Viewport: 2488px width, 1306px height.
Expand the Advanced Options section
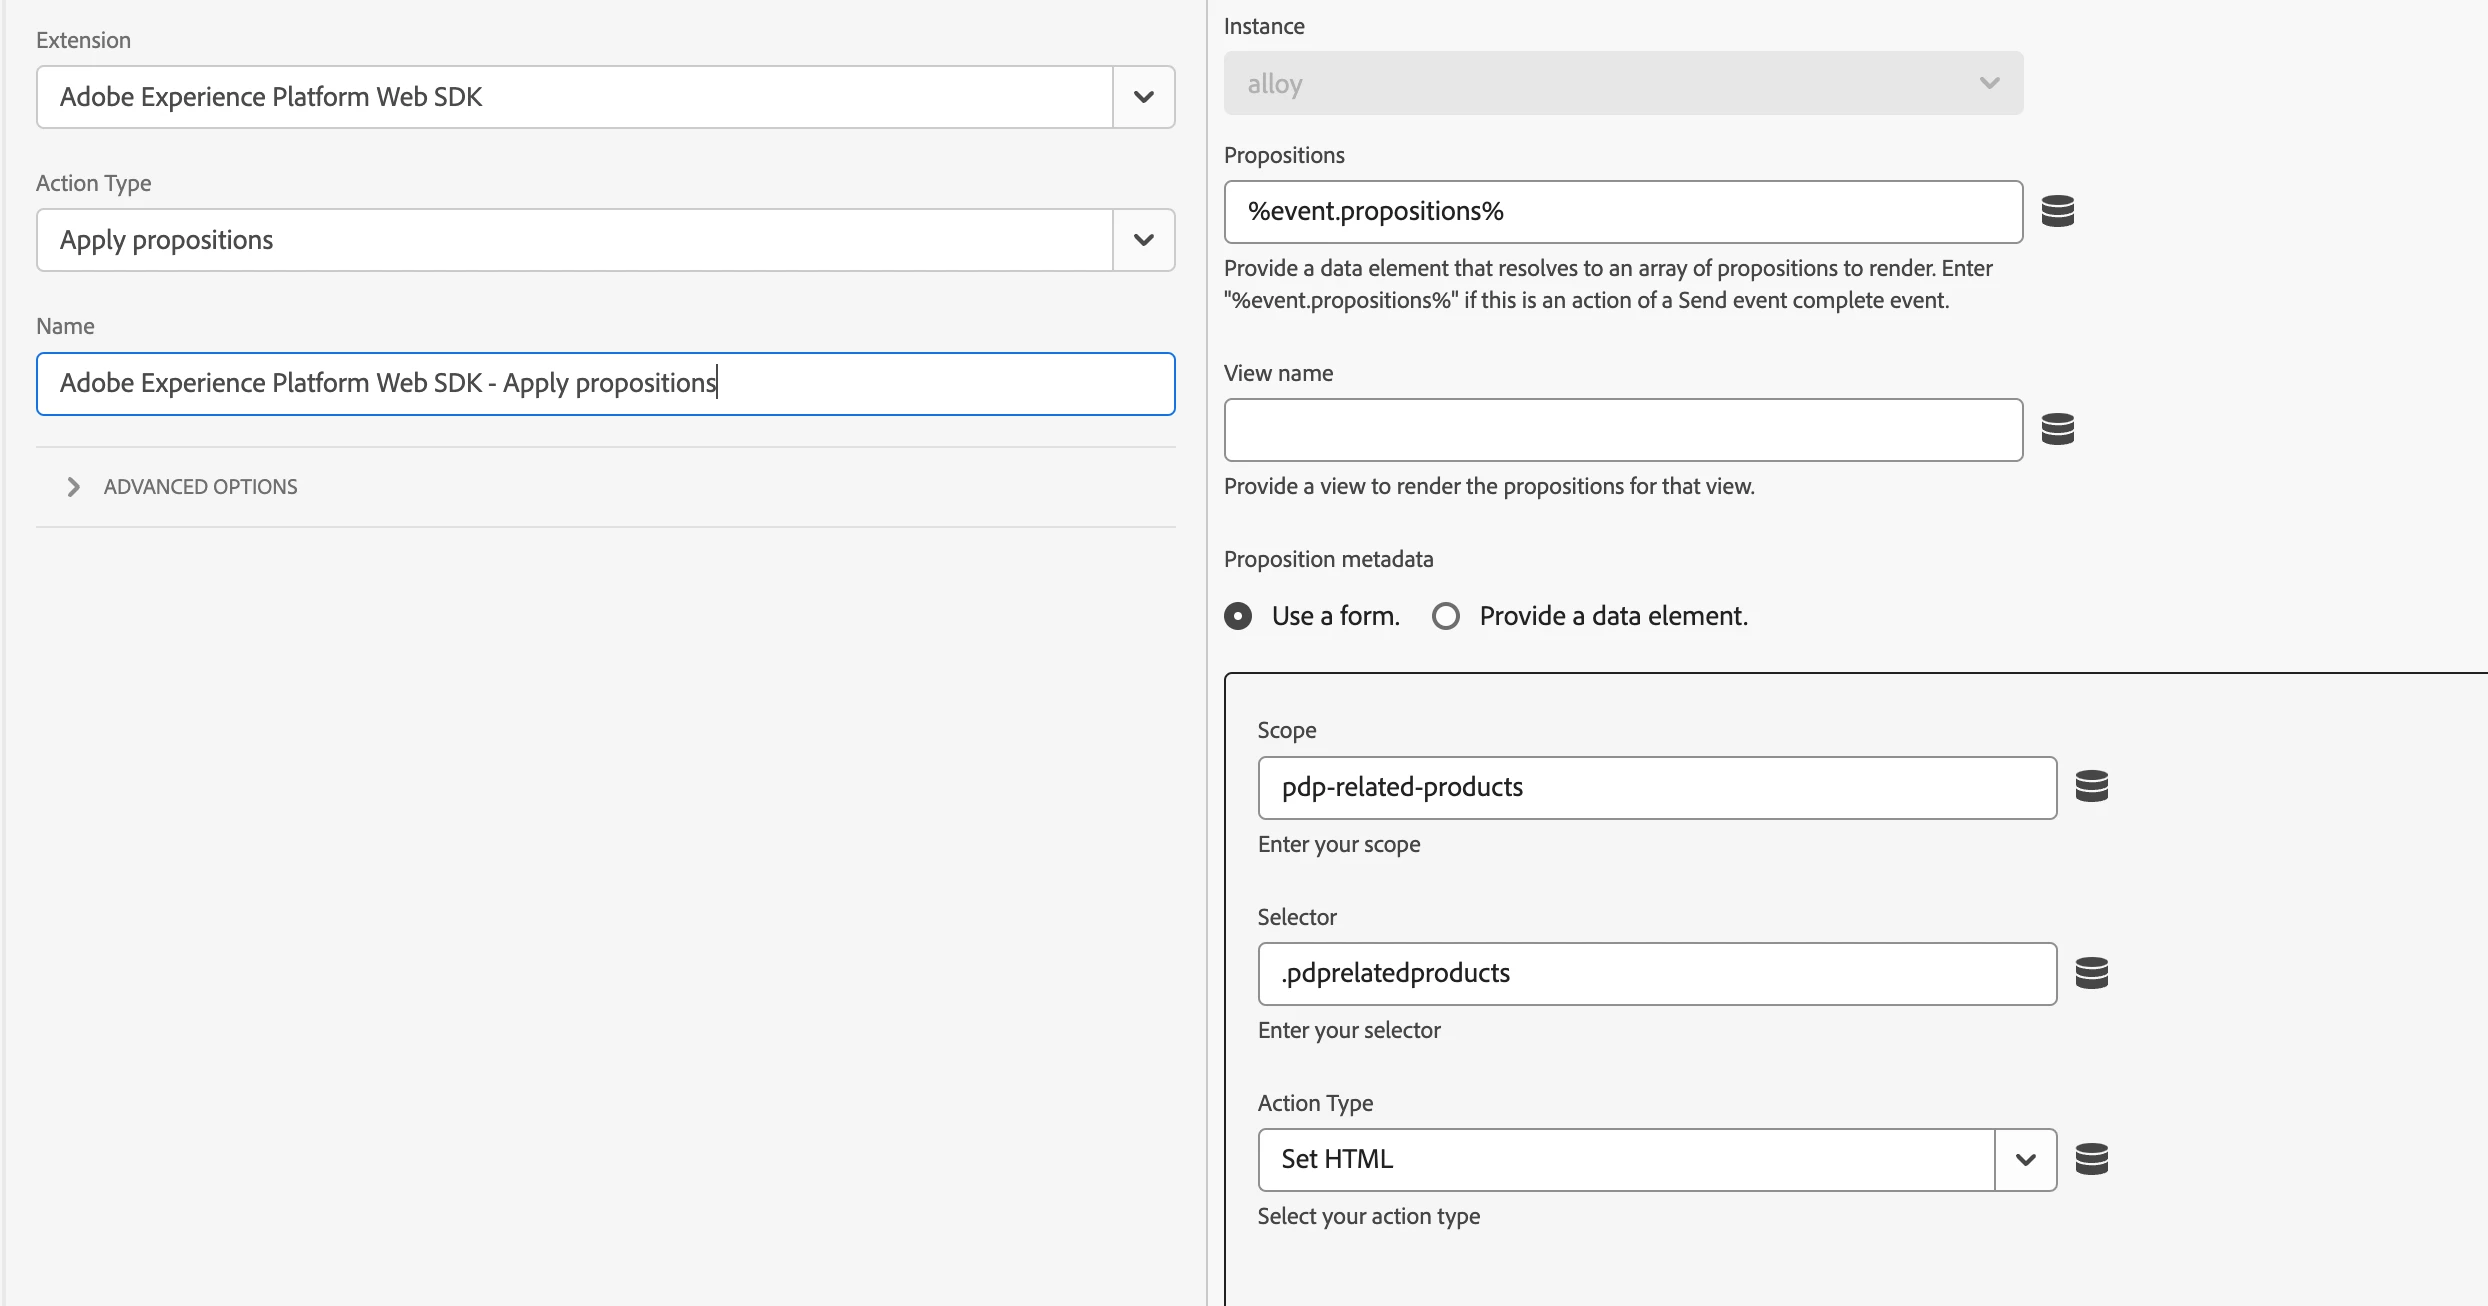tap(73, 487)
